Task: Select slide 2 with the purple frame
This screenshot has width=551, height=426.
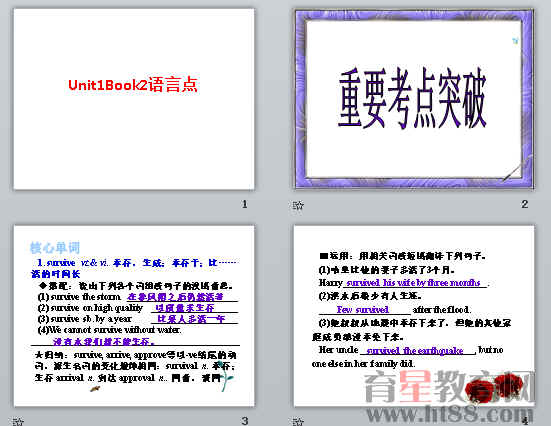Action: [x=414, y=99]
